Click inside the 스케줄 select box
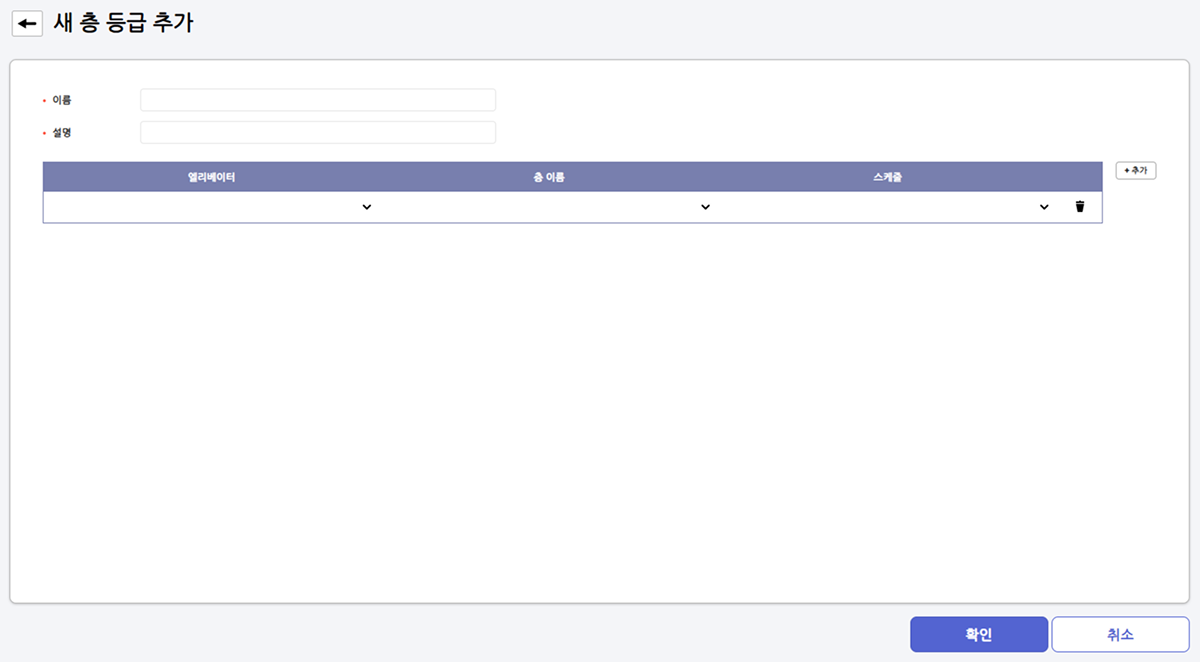Screen dimensions: 1200x662 tap(880, 207)
